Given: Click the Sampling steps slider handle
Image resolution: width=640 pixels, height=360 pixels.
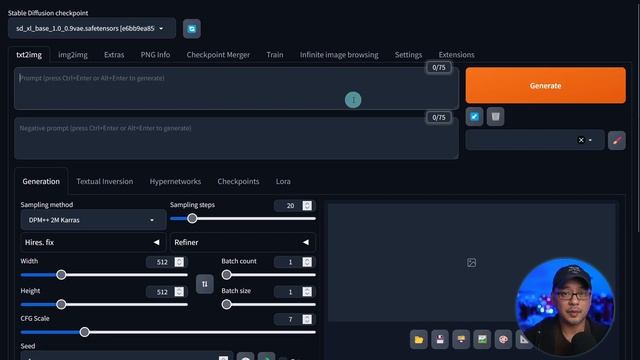Looking at the screenshot, I should (x=192, y=218).
